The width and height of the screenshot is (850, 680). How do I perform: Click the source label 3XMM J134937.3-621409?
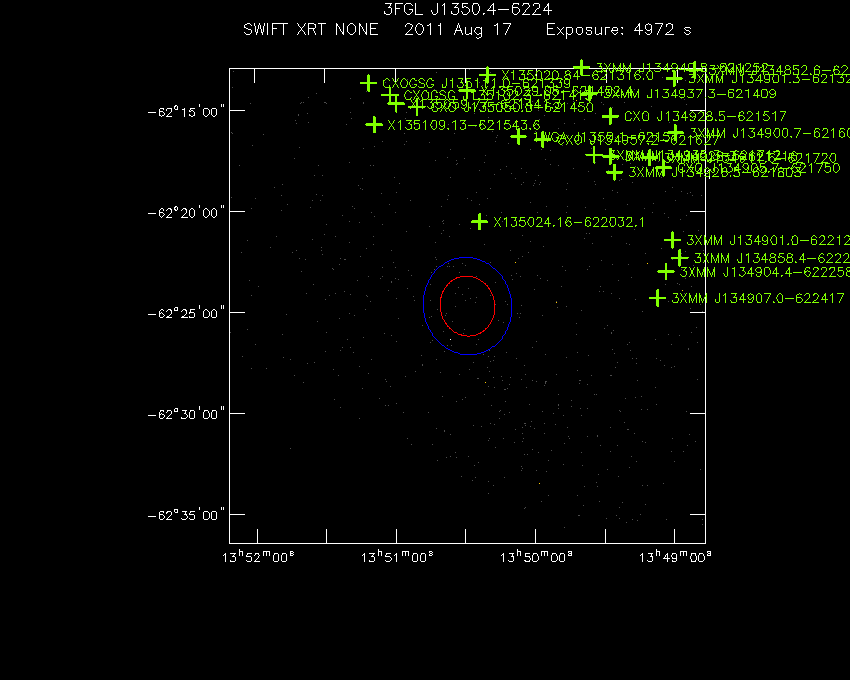coord(690,94)
